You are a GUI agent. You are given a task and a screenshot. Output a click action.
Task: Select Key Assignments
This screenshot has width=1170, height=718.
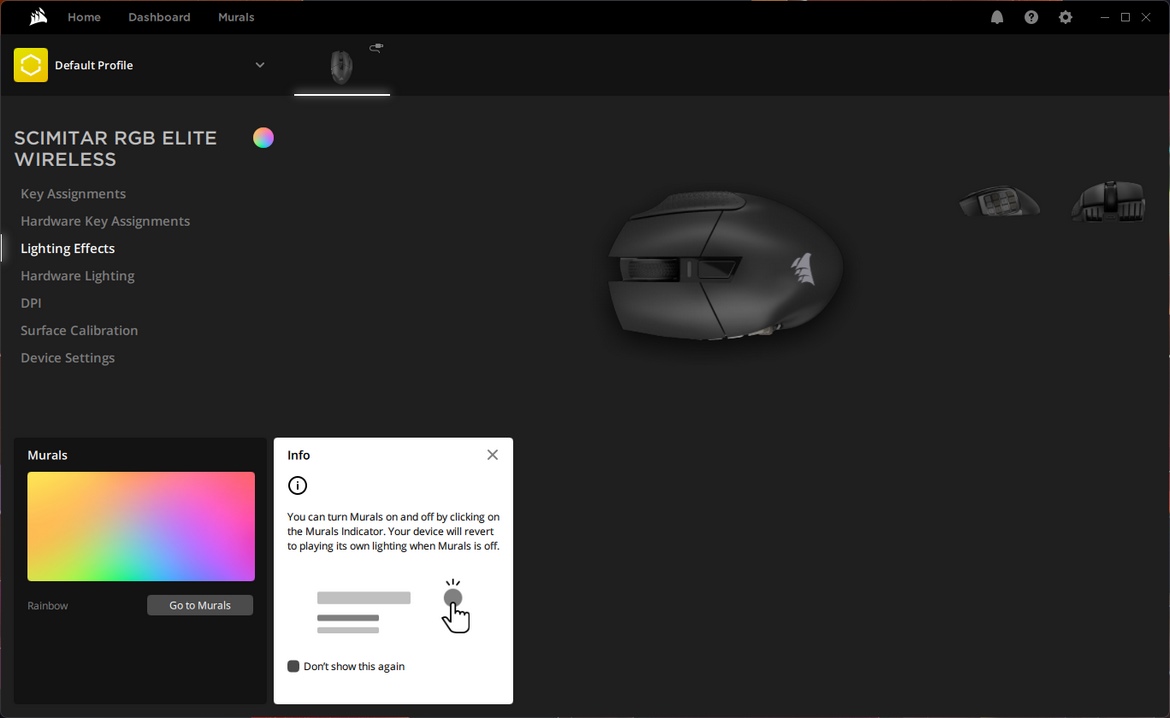tap(73, 194)
